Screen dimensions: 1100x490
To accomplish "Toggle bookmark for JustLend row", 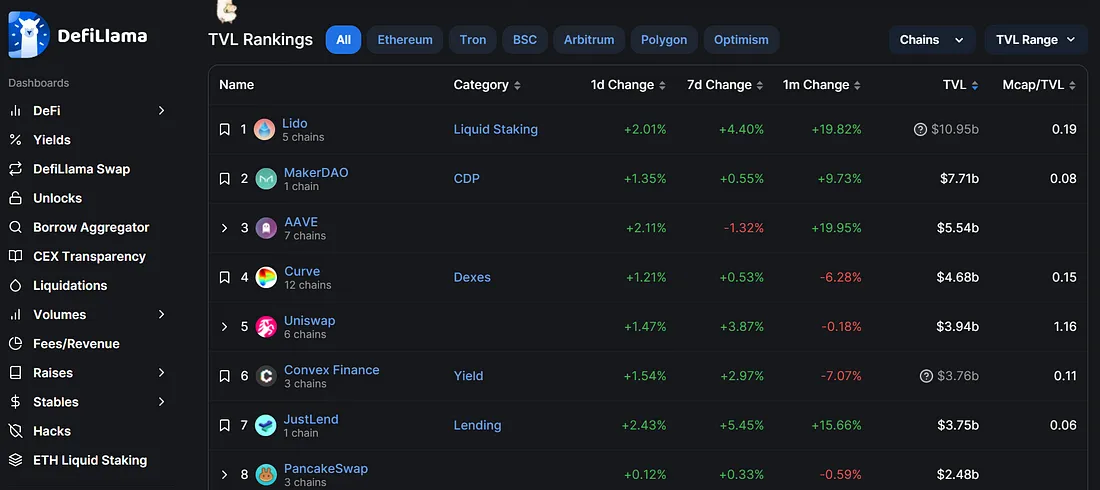I will click(225, 425).
